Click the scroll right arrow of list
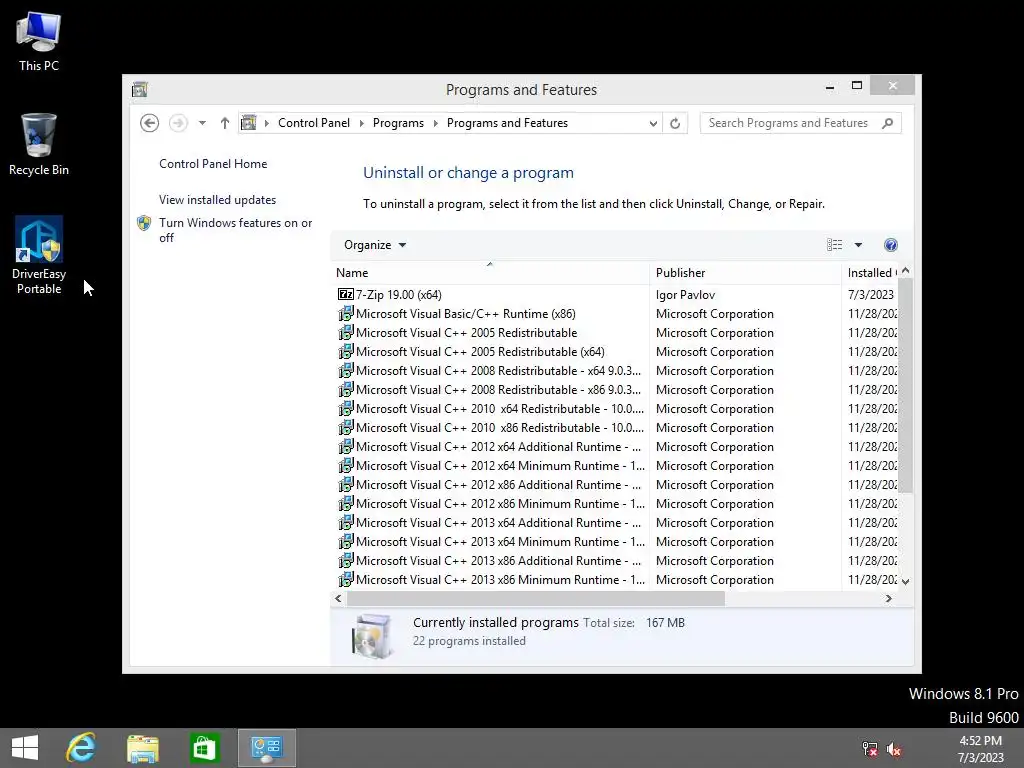 (x=889, y=598)
